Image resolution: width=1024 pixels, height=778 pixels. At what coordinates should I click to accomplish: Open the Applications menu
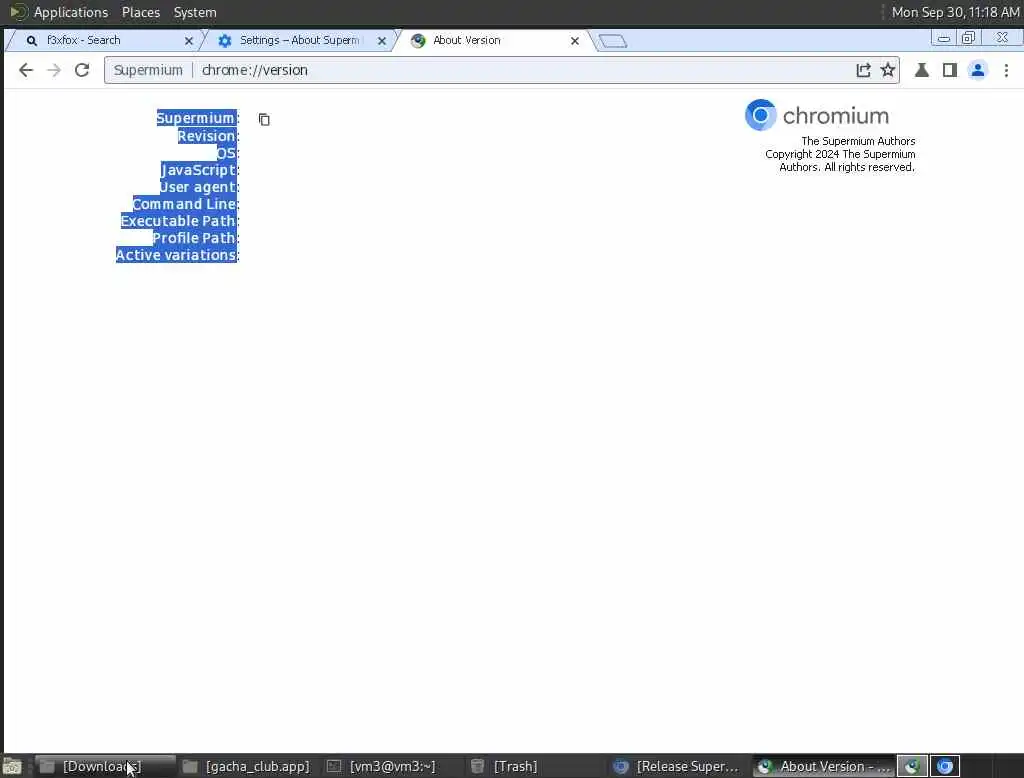coord(71,12)
